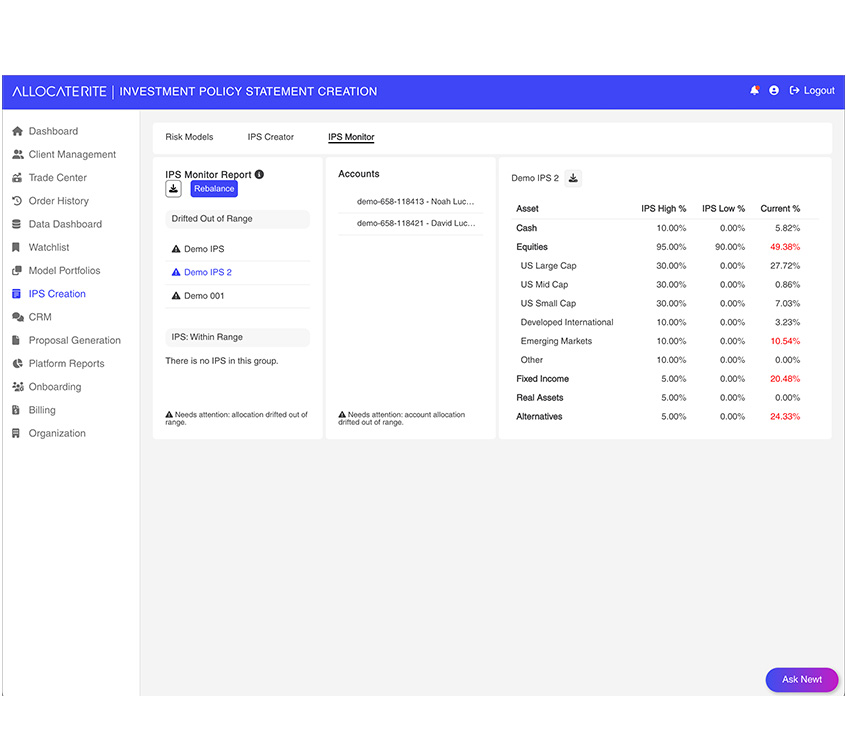
Task: Collapse the Equities asset row
Action: [x=531, y=246]
